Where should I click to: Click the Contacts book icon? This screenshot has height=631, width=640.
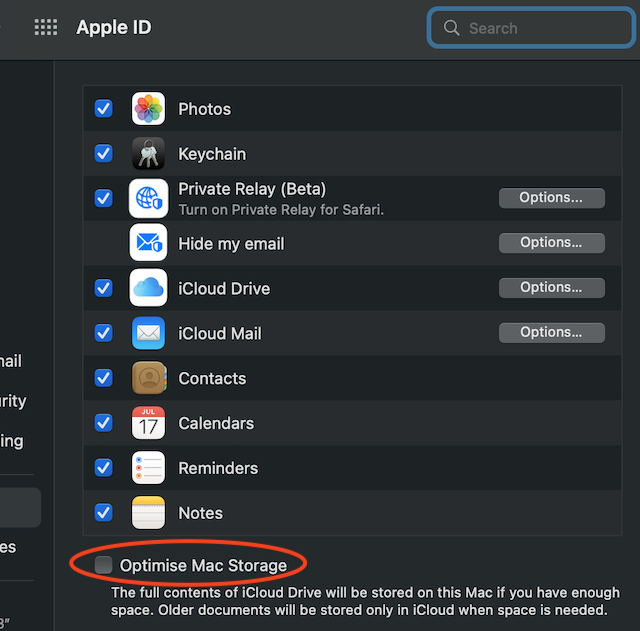pos(149,378)
